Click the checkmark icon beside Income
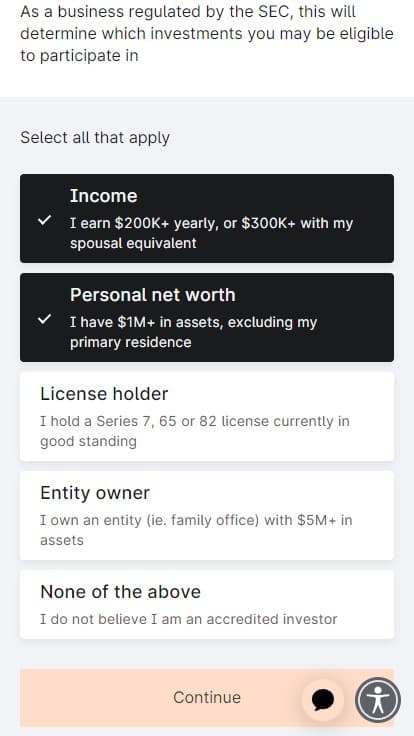Screen dimensions: 414x736 tap(45, 220)
